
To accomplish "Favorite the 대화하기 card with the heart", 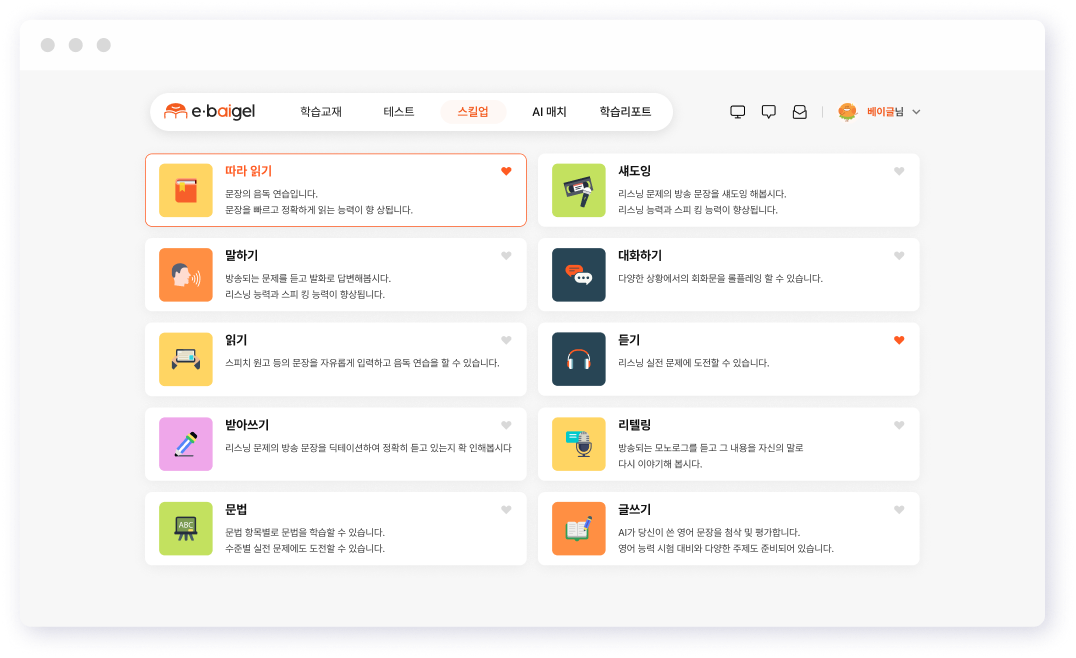I will click(x=899, y=256).
